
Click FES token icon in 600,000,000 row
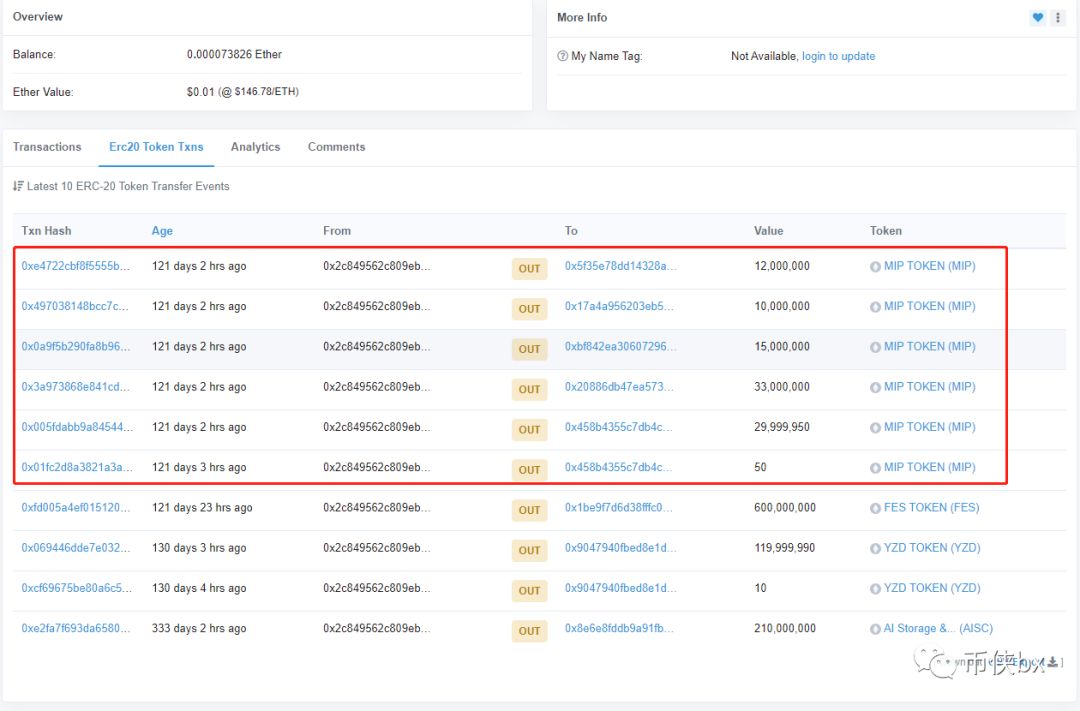coord(875,508)
